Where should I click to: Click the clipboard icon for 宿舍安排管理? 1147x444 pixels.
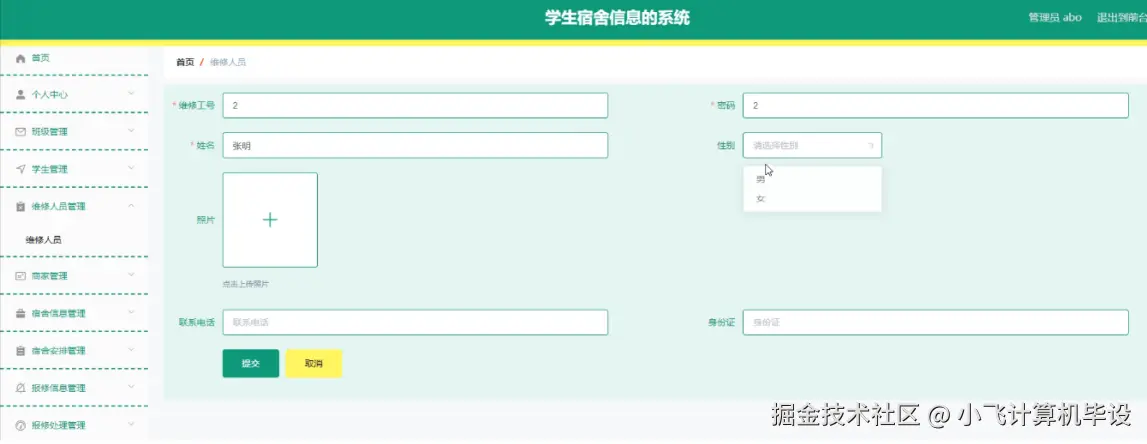(20, 350)
